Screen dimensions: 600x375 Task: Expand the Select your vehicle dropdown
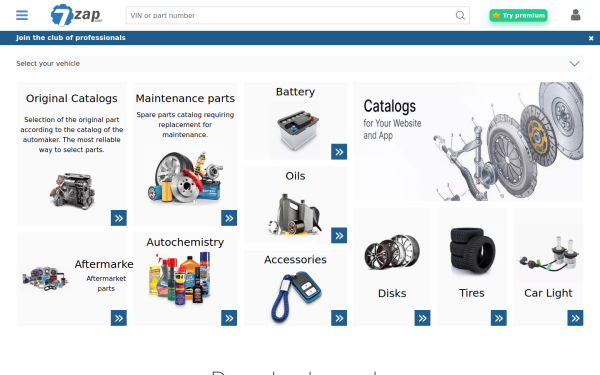300,64
